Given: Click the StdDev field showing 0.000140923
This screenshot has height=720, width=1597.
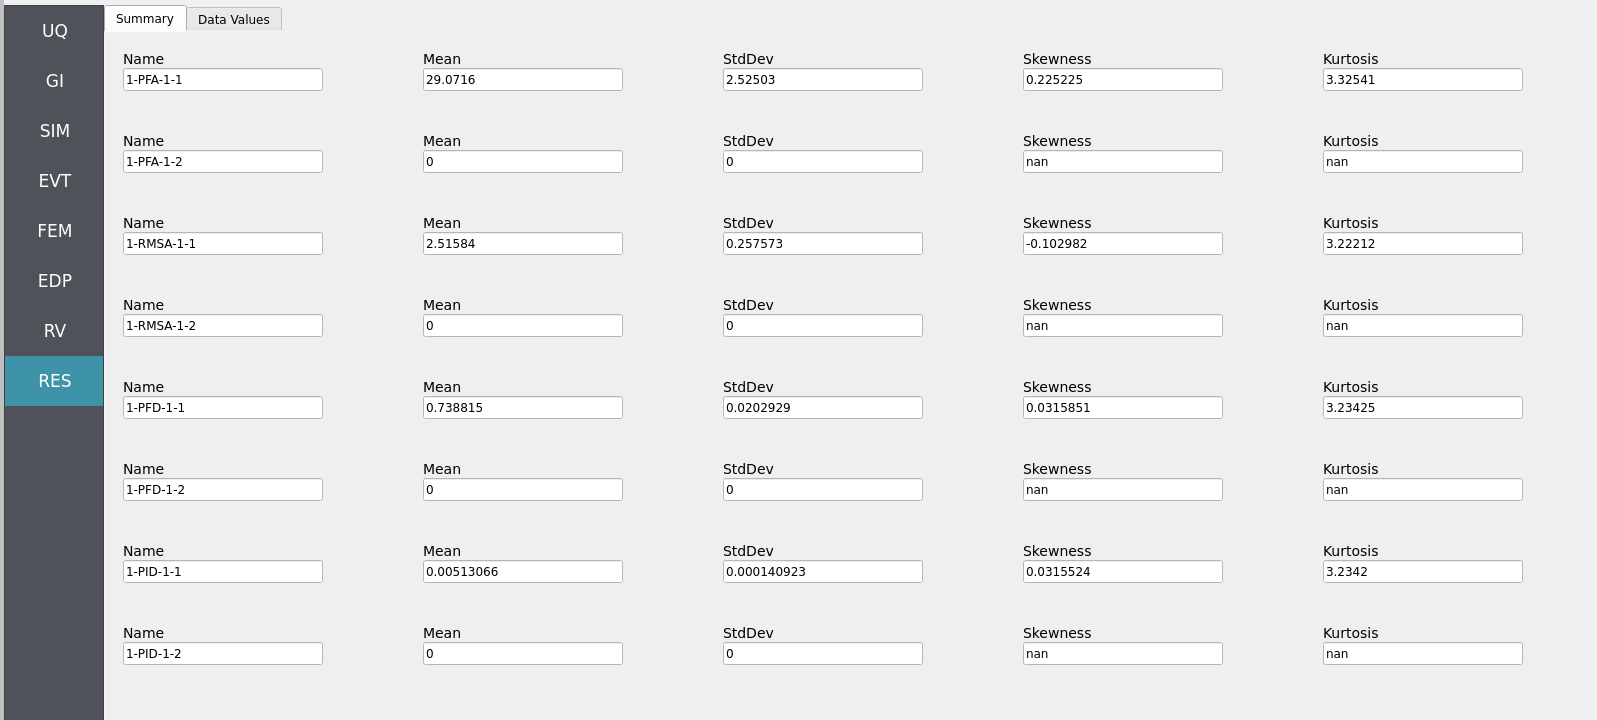Looking at the screenshot, I should (x=823, y=571).
